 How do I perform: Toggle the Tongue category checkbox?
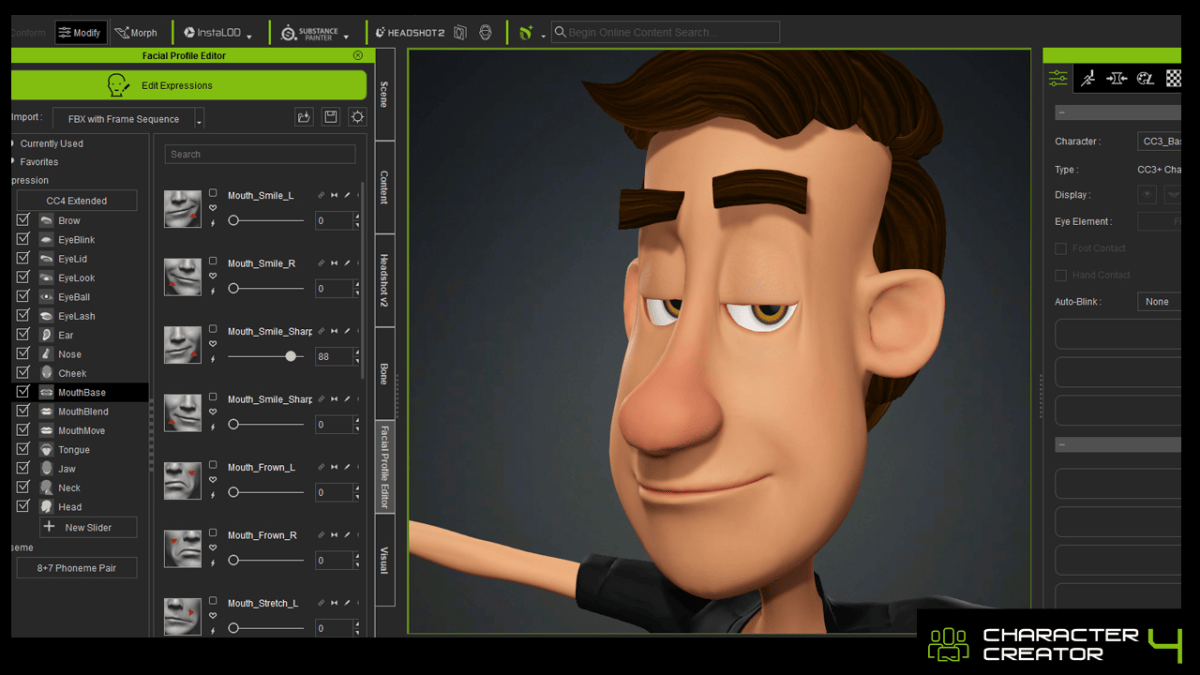point(23,449)
